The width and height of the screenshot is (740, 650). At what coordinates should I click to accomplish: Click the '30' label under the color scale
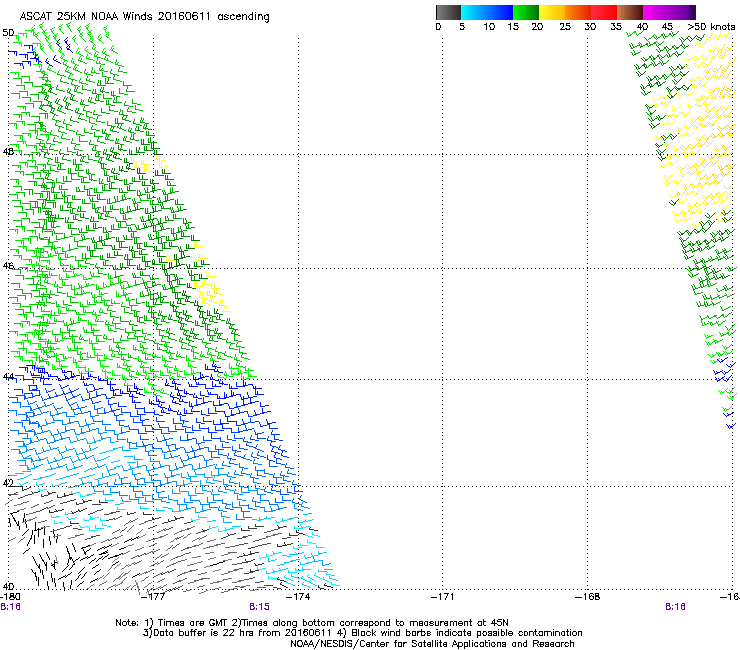pos(590,27)
